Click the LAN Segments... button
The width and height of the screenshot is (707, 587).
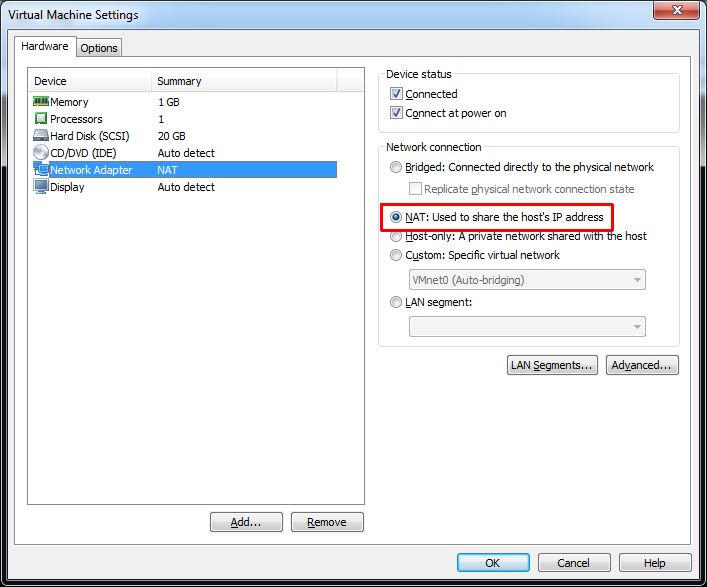552,365
